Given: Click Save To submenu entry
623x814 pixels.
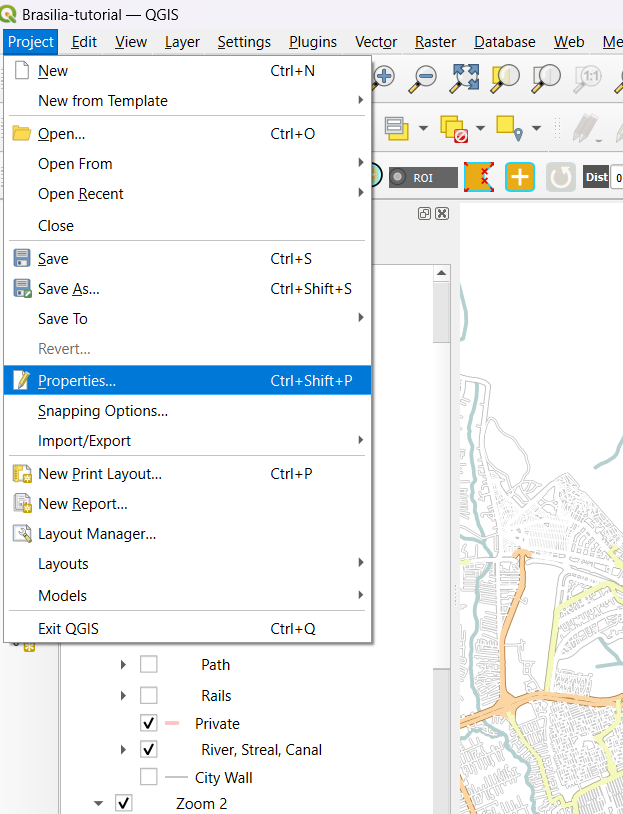Looking at the screenshot, I should point(187,318).
